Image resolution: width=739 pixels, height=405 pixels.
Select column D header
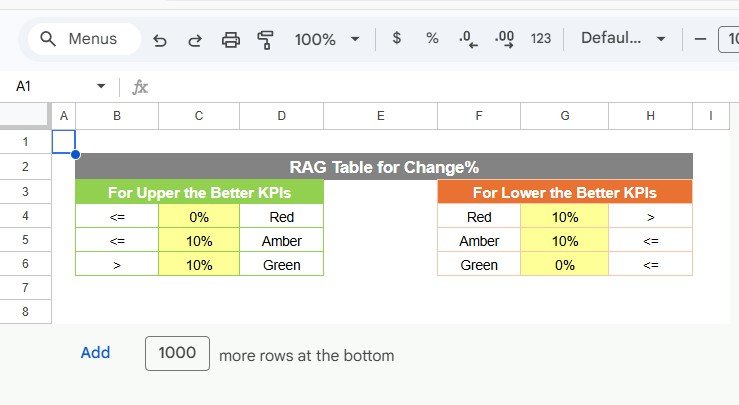[x=281, y=116]
